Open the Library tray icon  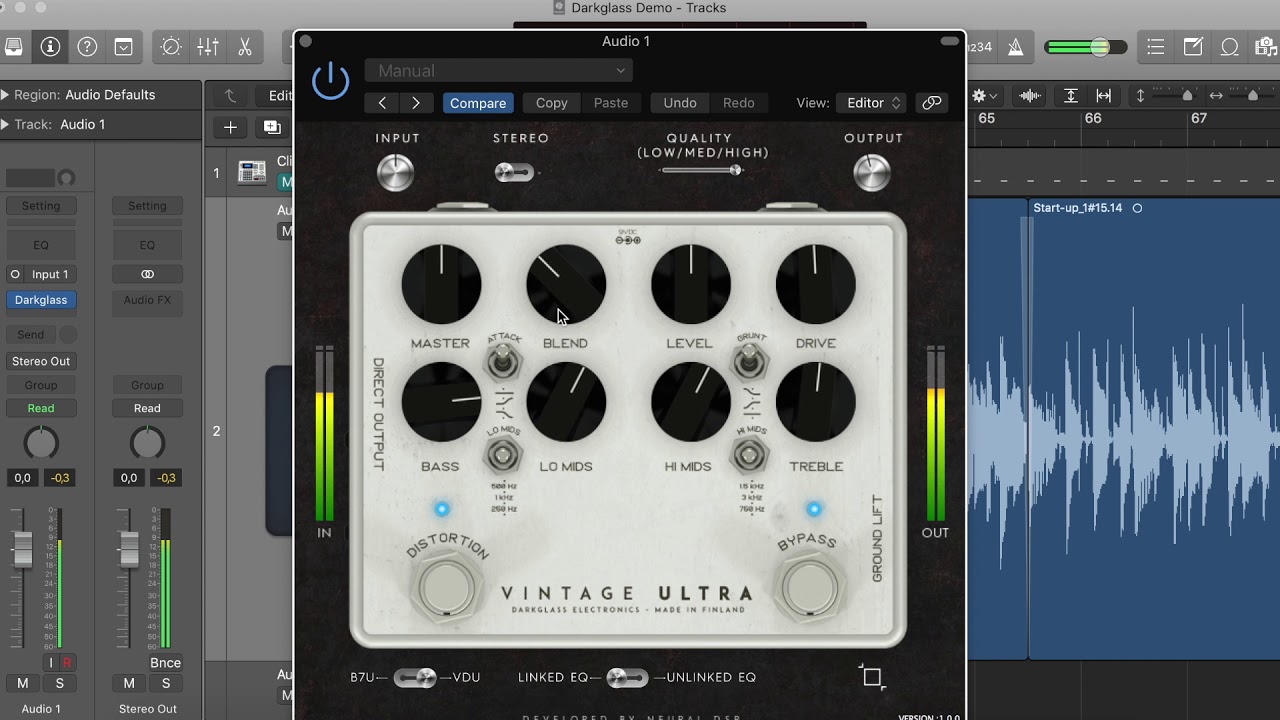tap(13, 47)
